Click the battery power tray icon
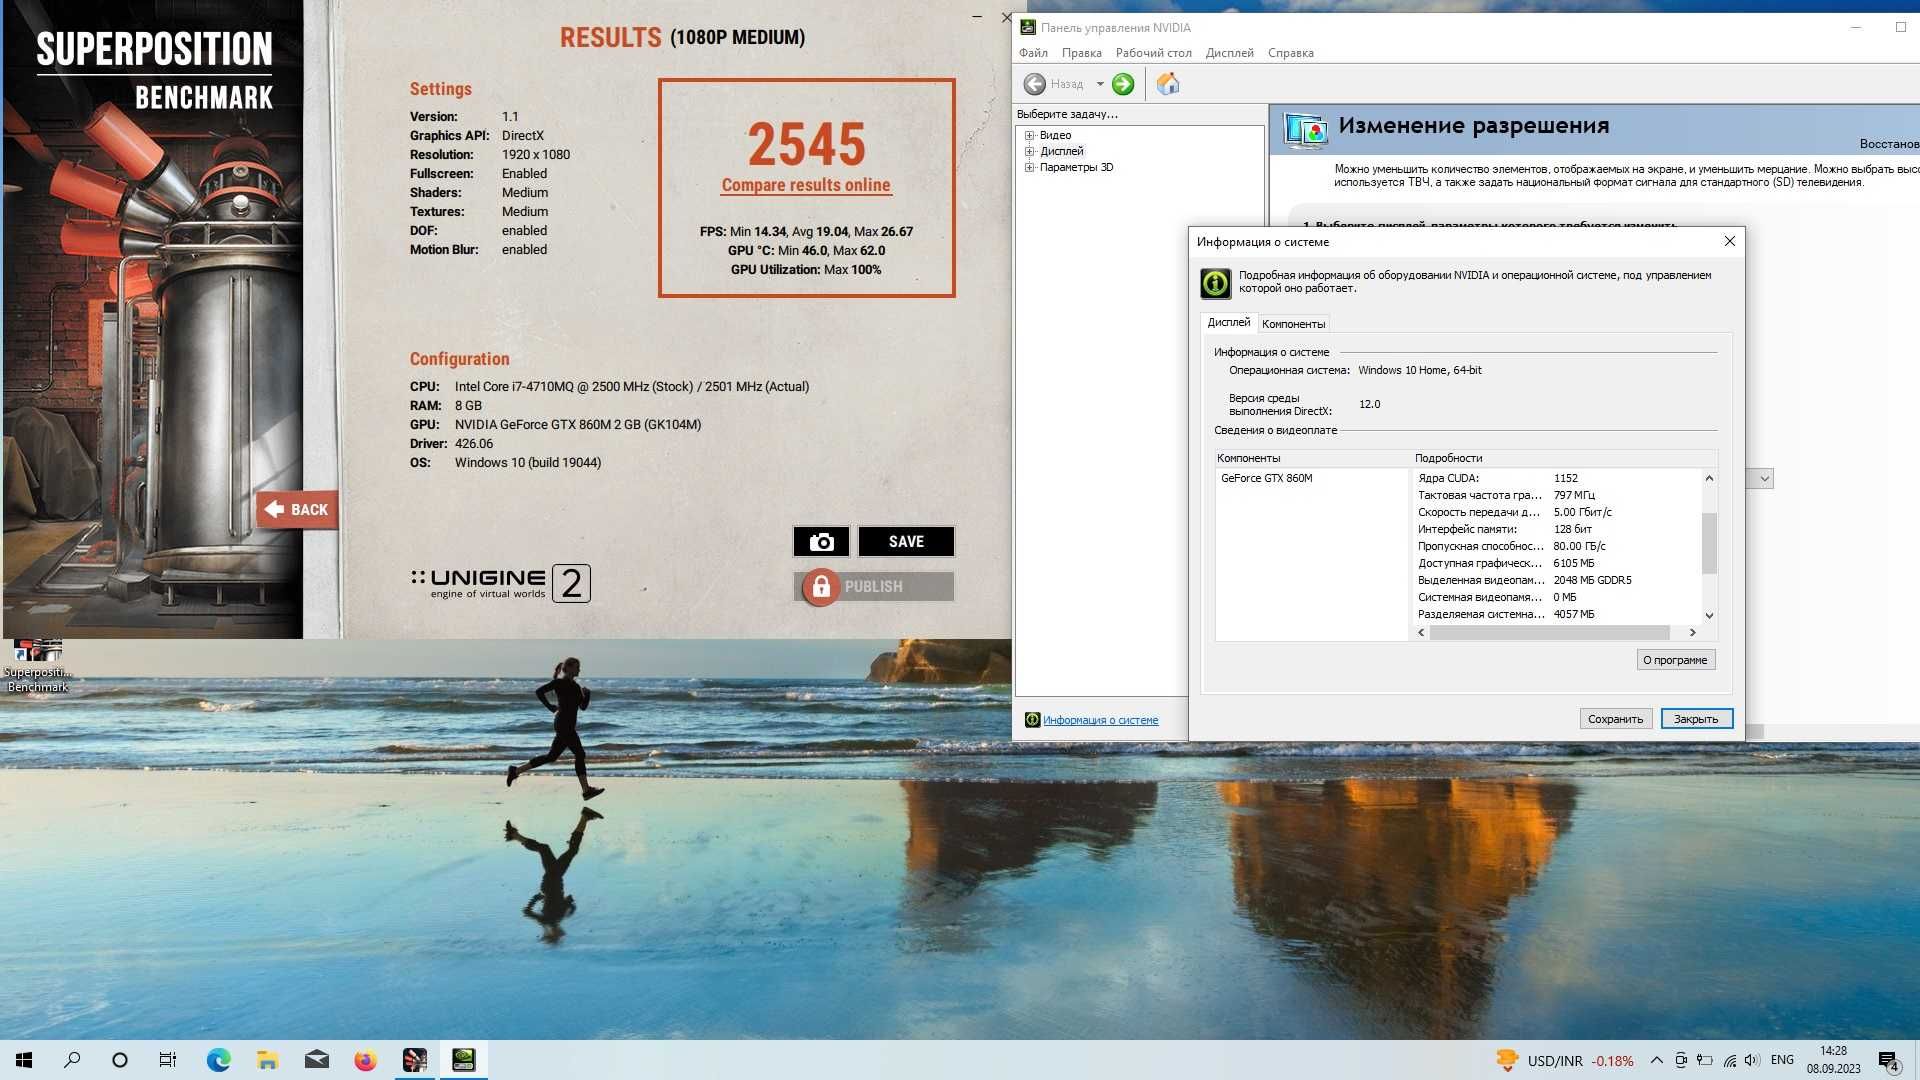The height and width of the screenshot is (1080, 1920). pos(1705,1060)
